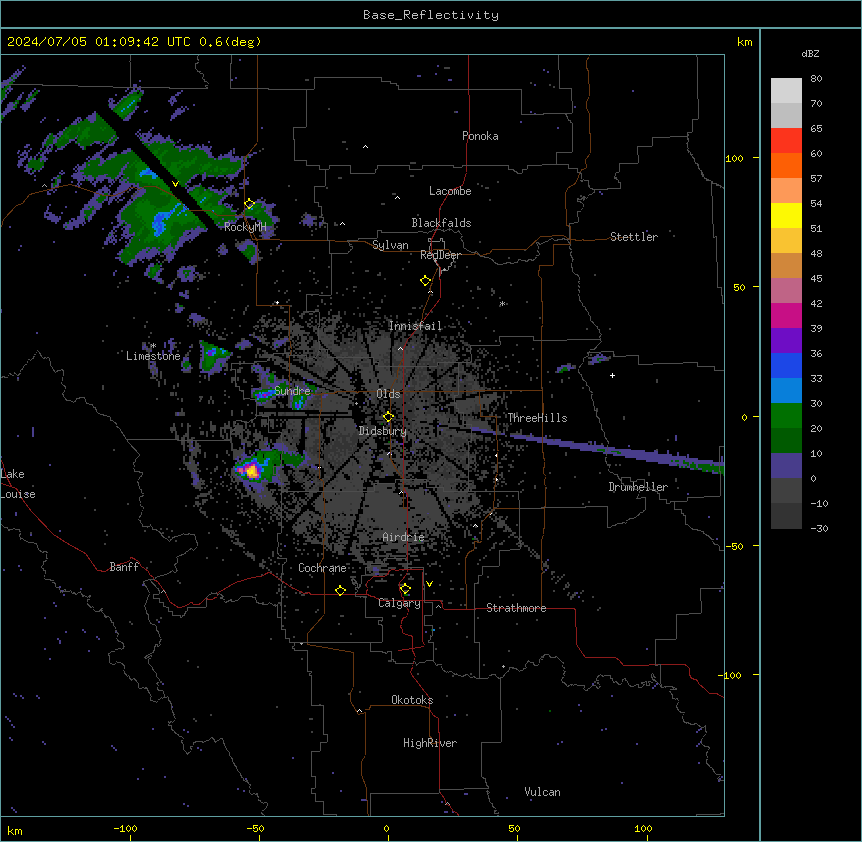Select the Calgary label
The height and width of the screenshot is (842, 862).
click(x=399, y=603)
